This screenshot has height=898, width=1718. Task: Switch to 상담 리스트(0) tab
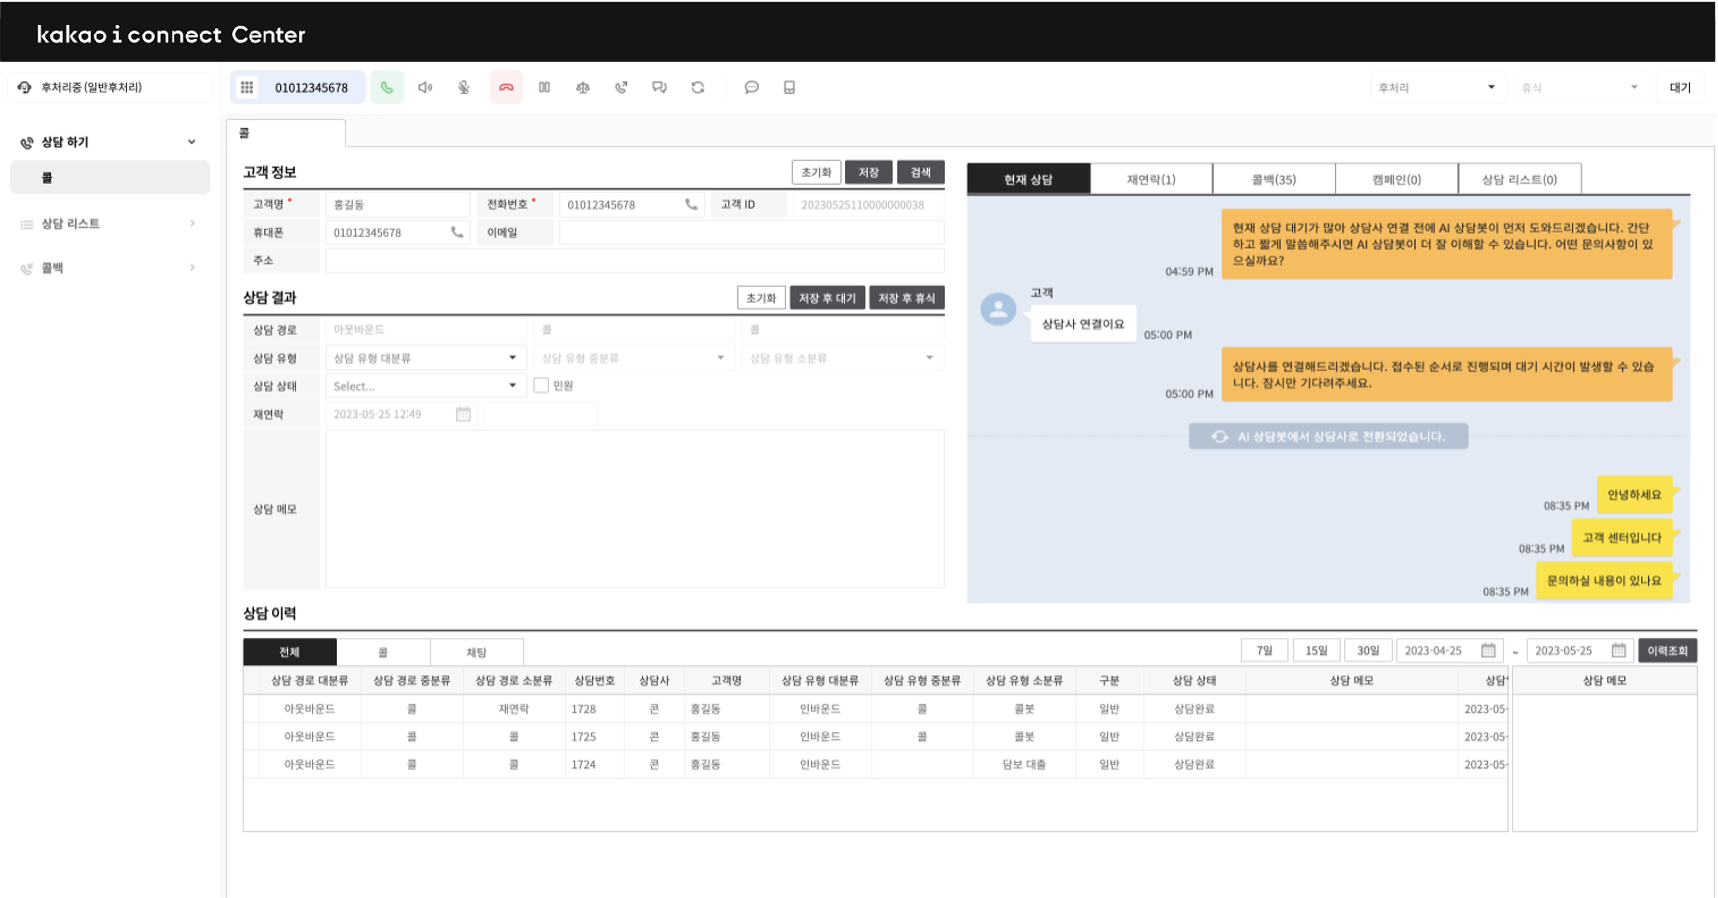[1520, 179]
